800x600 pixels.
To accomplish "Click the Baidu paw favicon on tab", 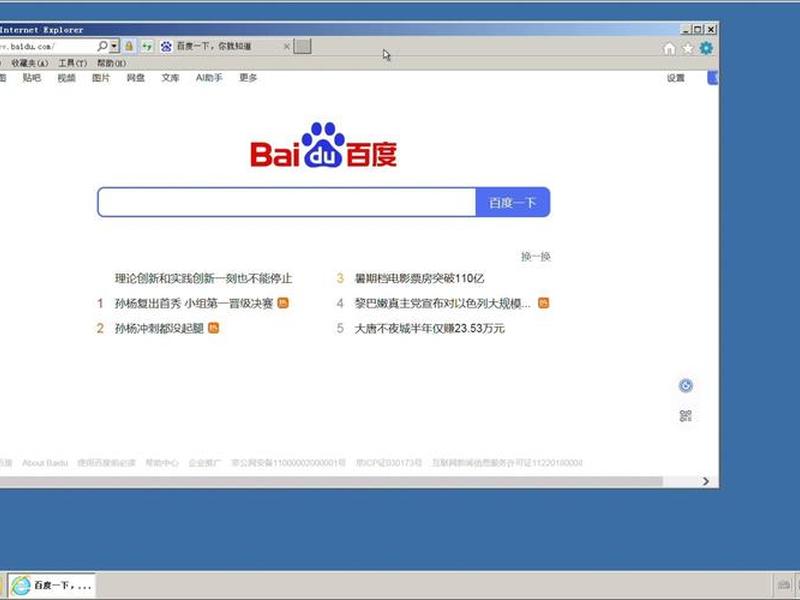I will [x=166, y=46].
